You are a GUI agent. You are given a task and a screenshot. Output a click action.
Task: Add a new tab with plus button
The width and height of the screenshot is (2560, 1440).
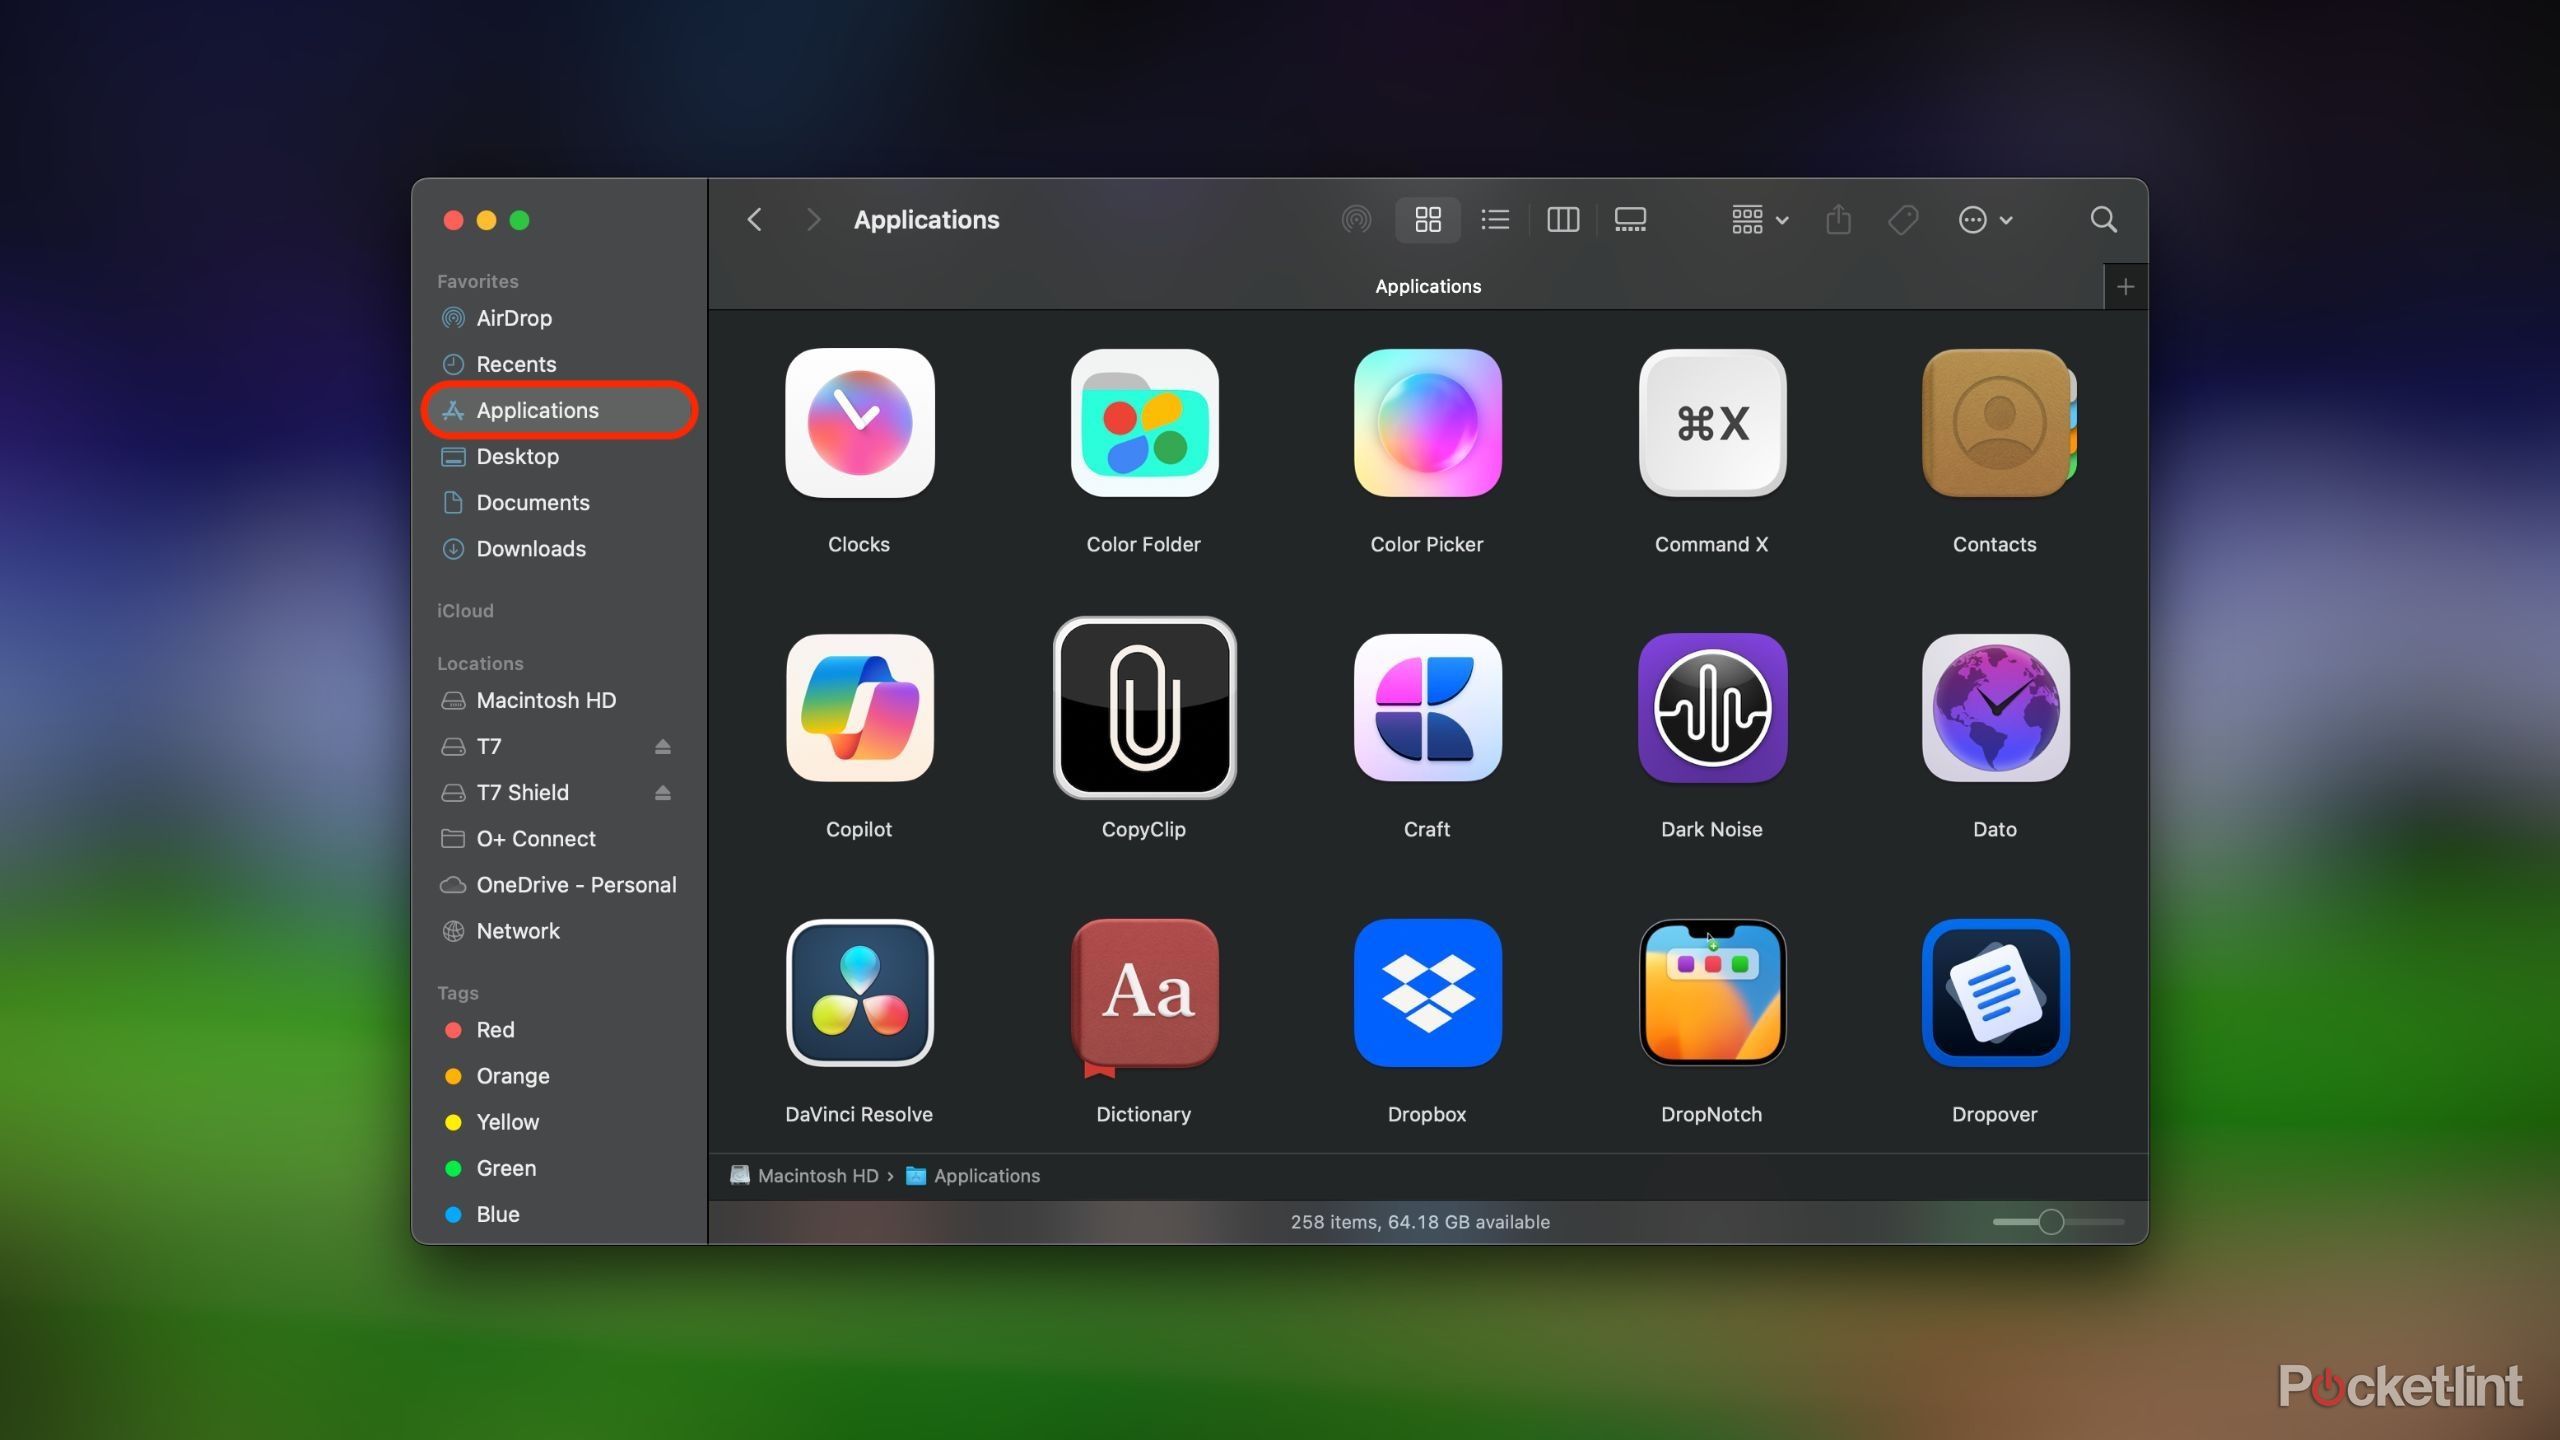(2125, 287)
